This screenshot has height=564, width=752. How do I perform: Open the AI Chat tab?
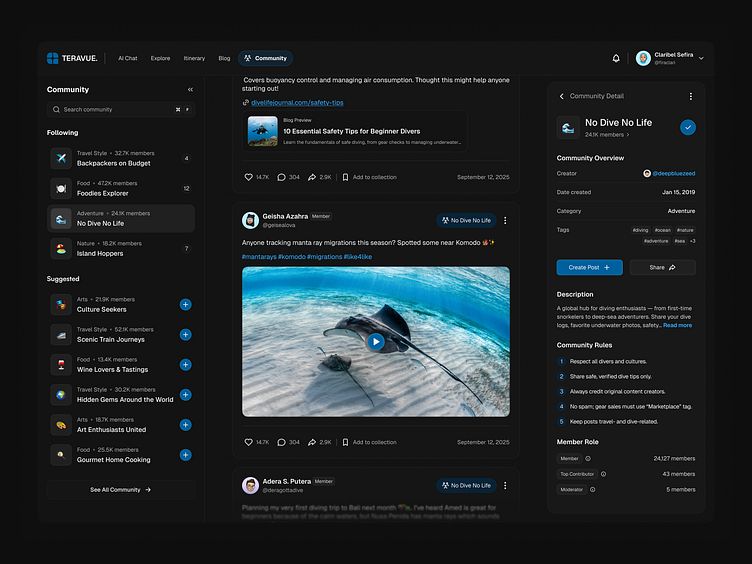(128, 58)
